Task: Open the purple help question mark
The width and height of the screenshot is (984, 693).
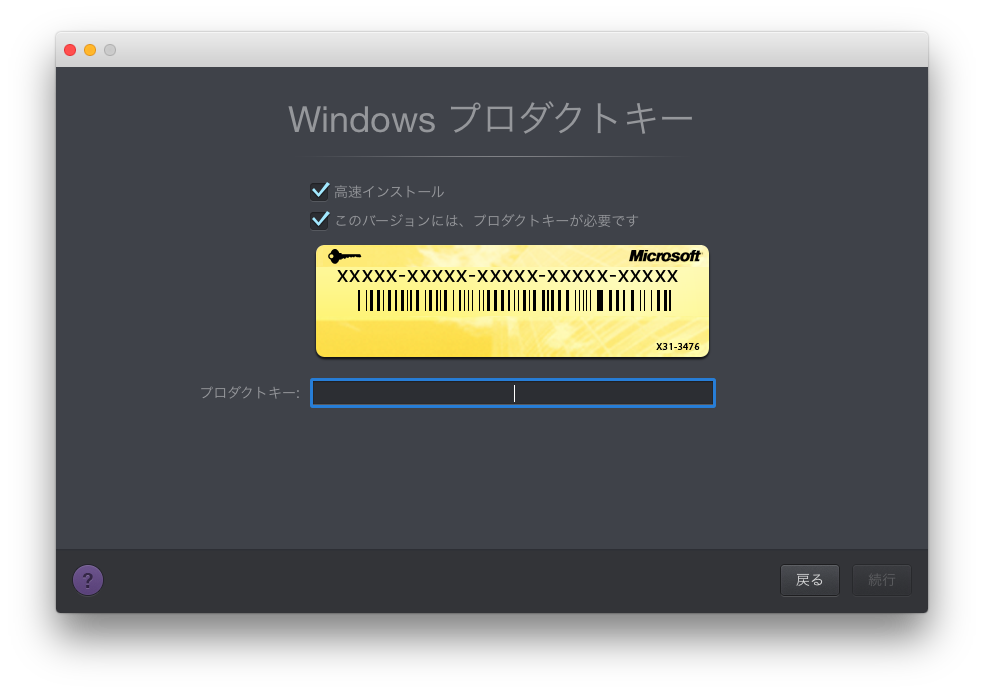Action: (x=88, y=580)
